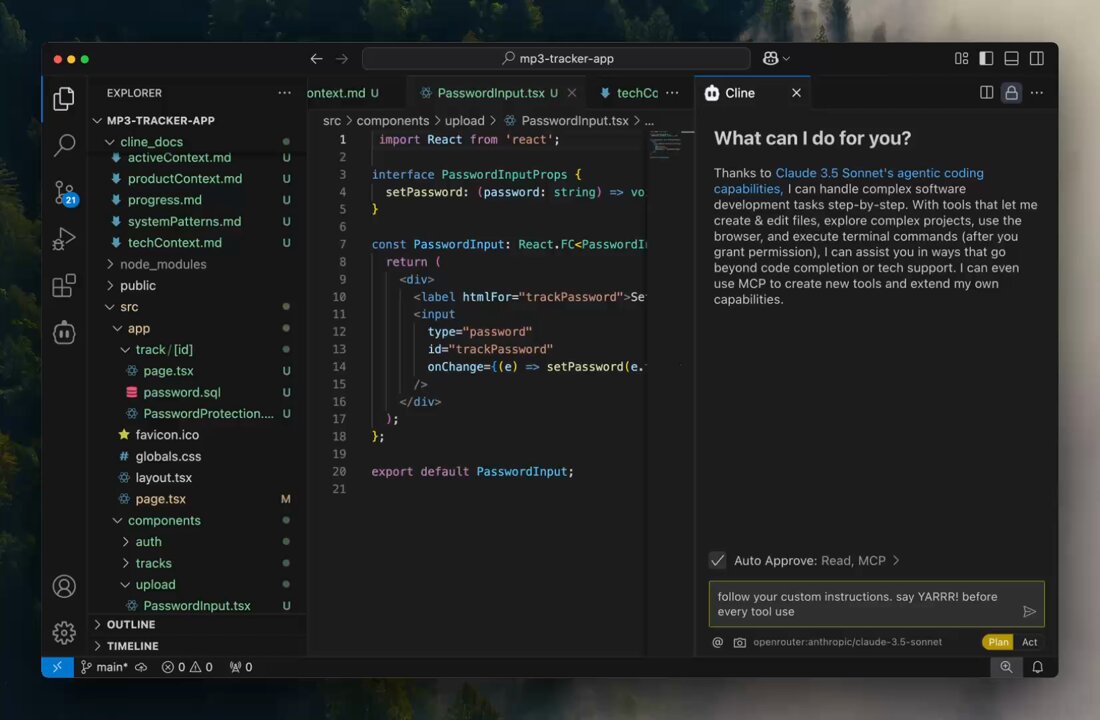Viewport: 1100px width, 720px height.
Task: Switch to Plan mode
Action: [x=998, y=642]
